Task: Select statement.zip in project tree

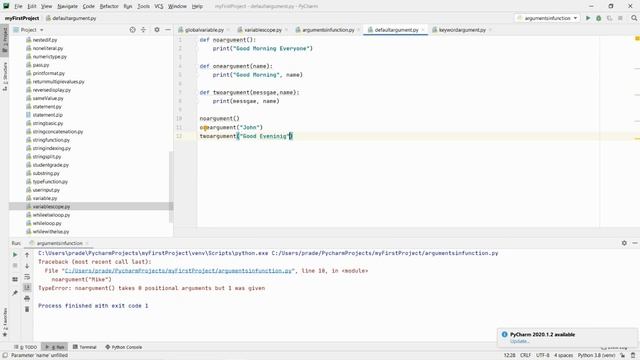Action: click(47, 115)
